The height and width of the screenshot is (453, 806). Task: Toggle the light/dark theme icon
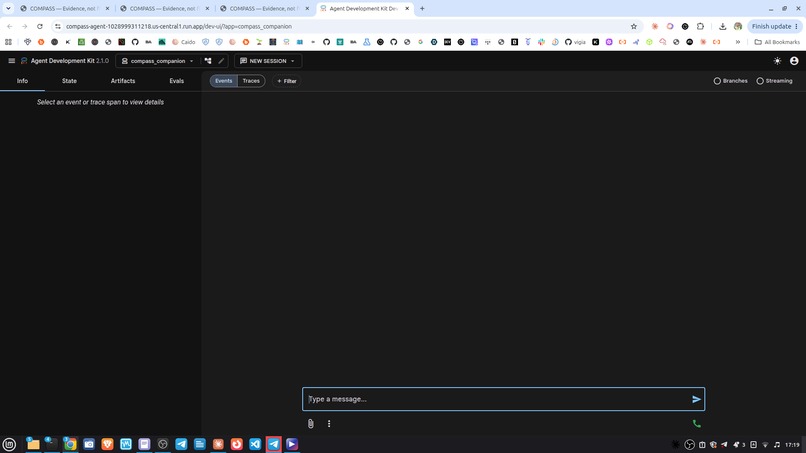coord(777,61)
